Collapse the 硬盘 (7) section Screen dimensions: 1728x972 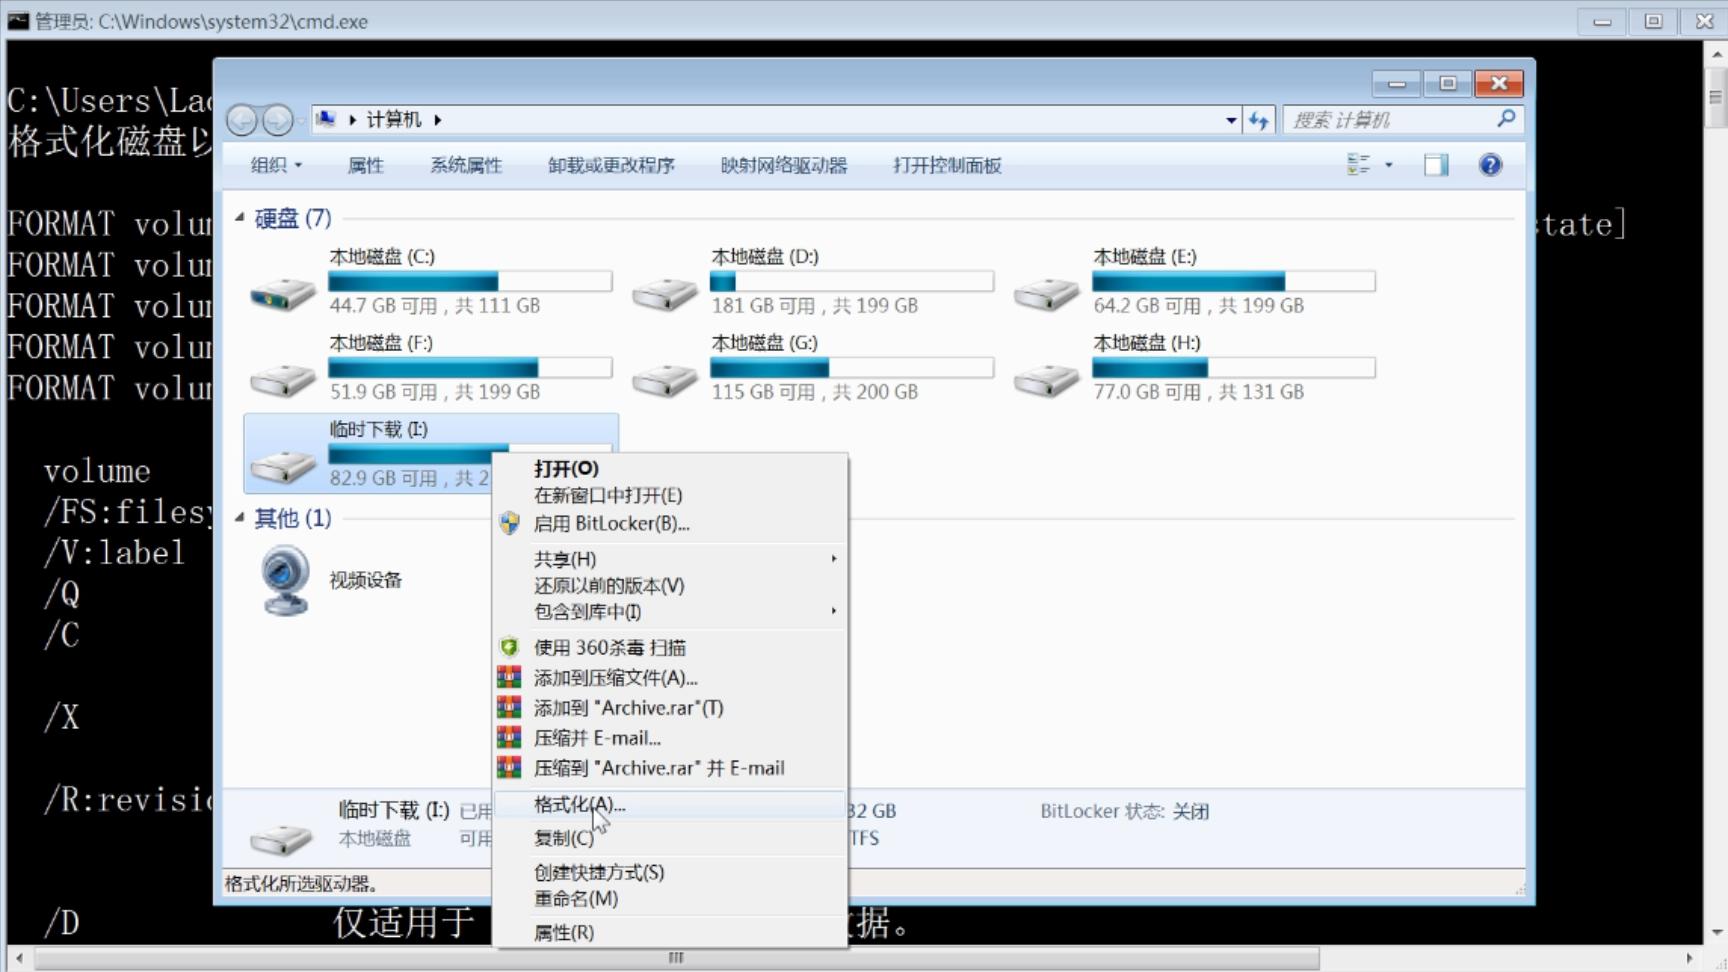pos(238,217)
